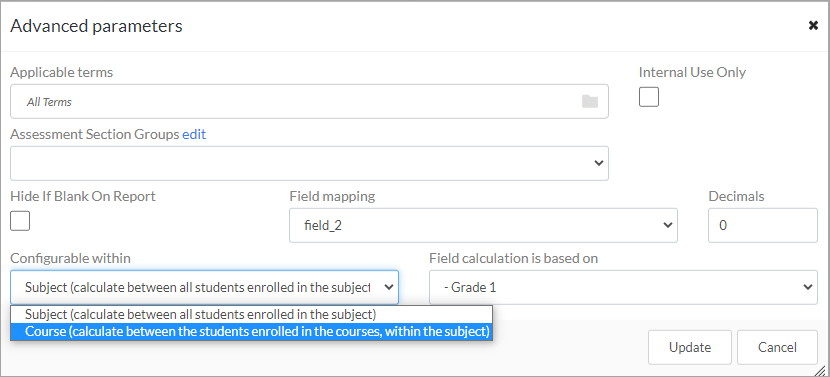Focus the Decimals input field
This screenshot has height=377, width=830.
point(763,225)
